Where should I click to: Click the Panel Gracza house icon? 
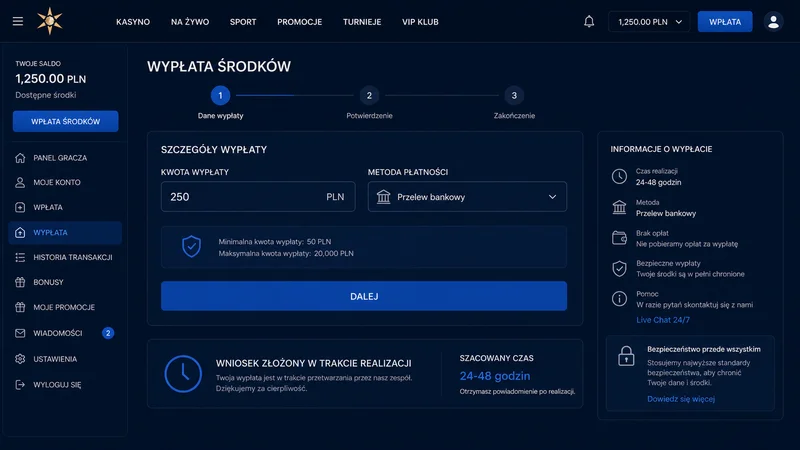pos(20,158)
